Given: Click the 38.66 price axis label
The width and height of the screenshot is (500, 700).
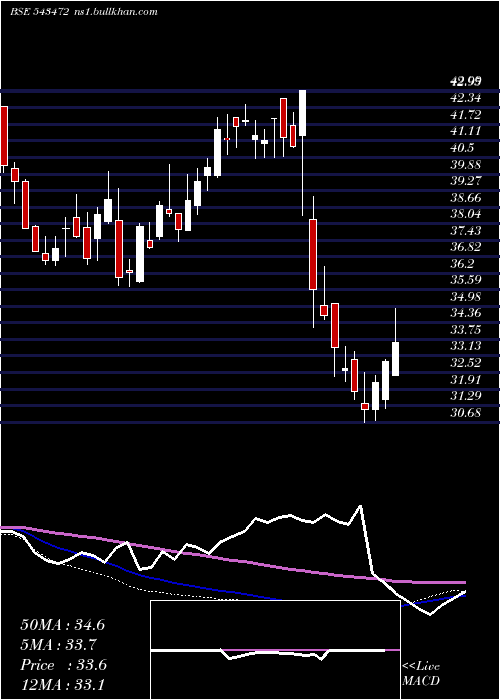Looking at the screenshot, I should [x=465, y=198].
